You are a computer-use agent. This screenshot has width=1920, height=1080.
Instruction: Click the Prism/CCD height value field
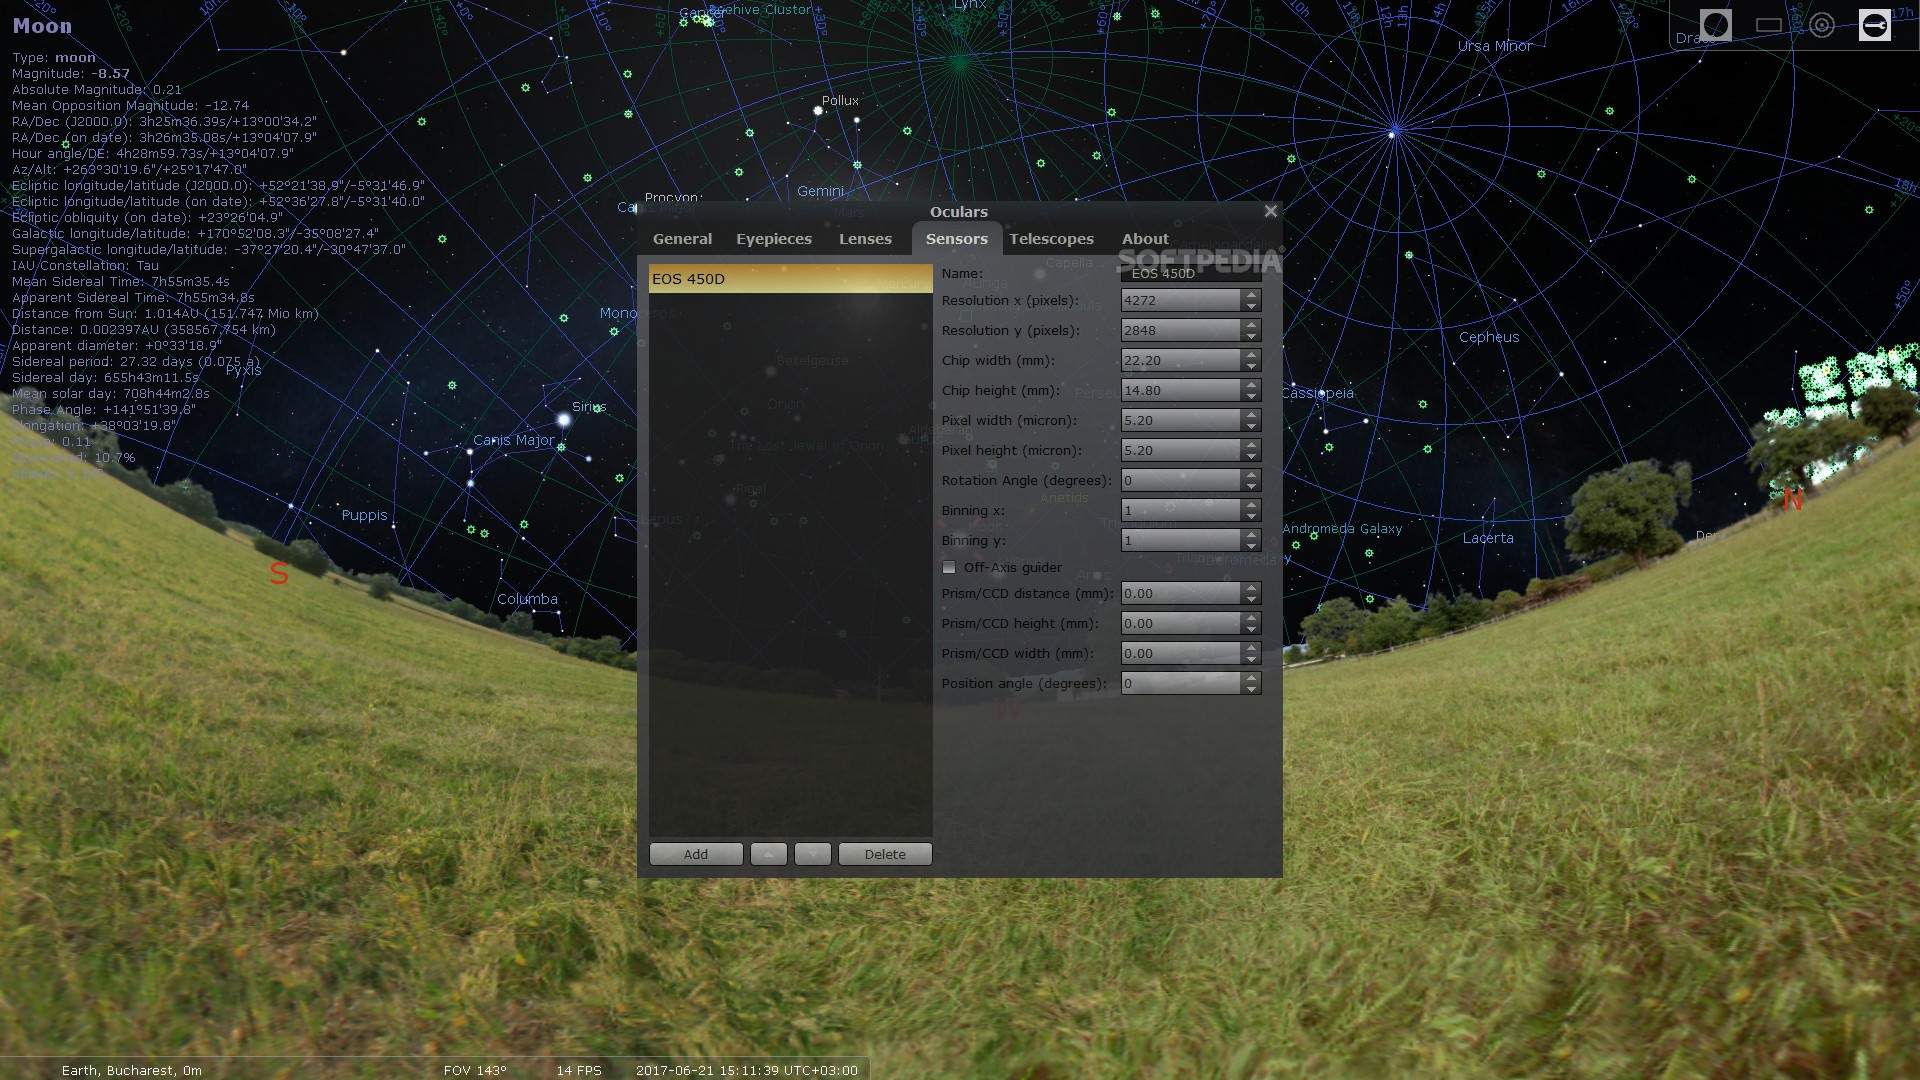tap(1181, 623)
